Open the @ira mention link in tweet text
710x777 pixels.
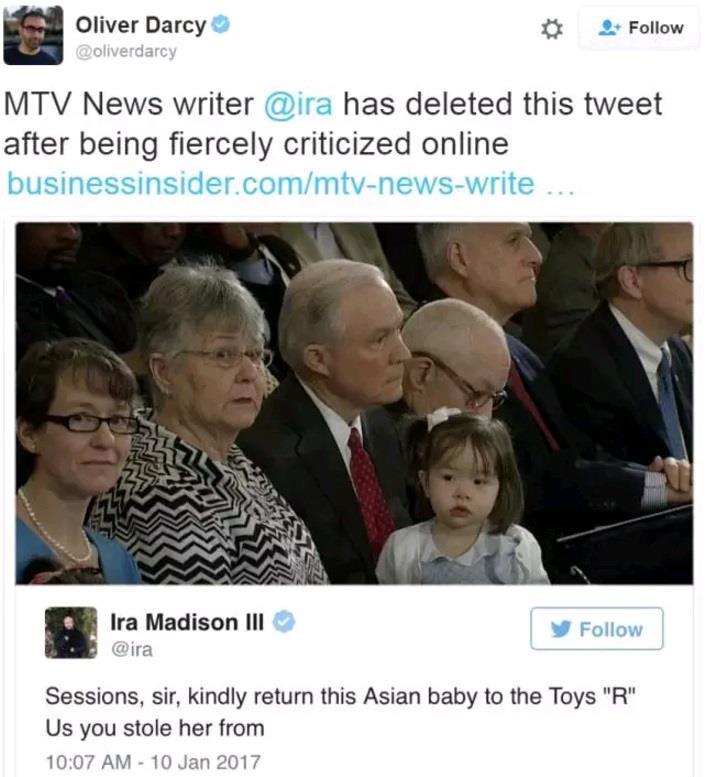pos(298,104)
